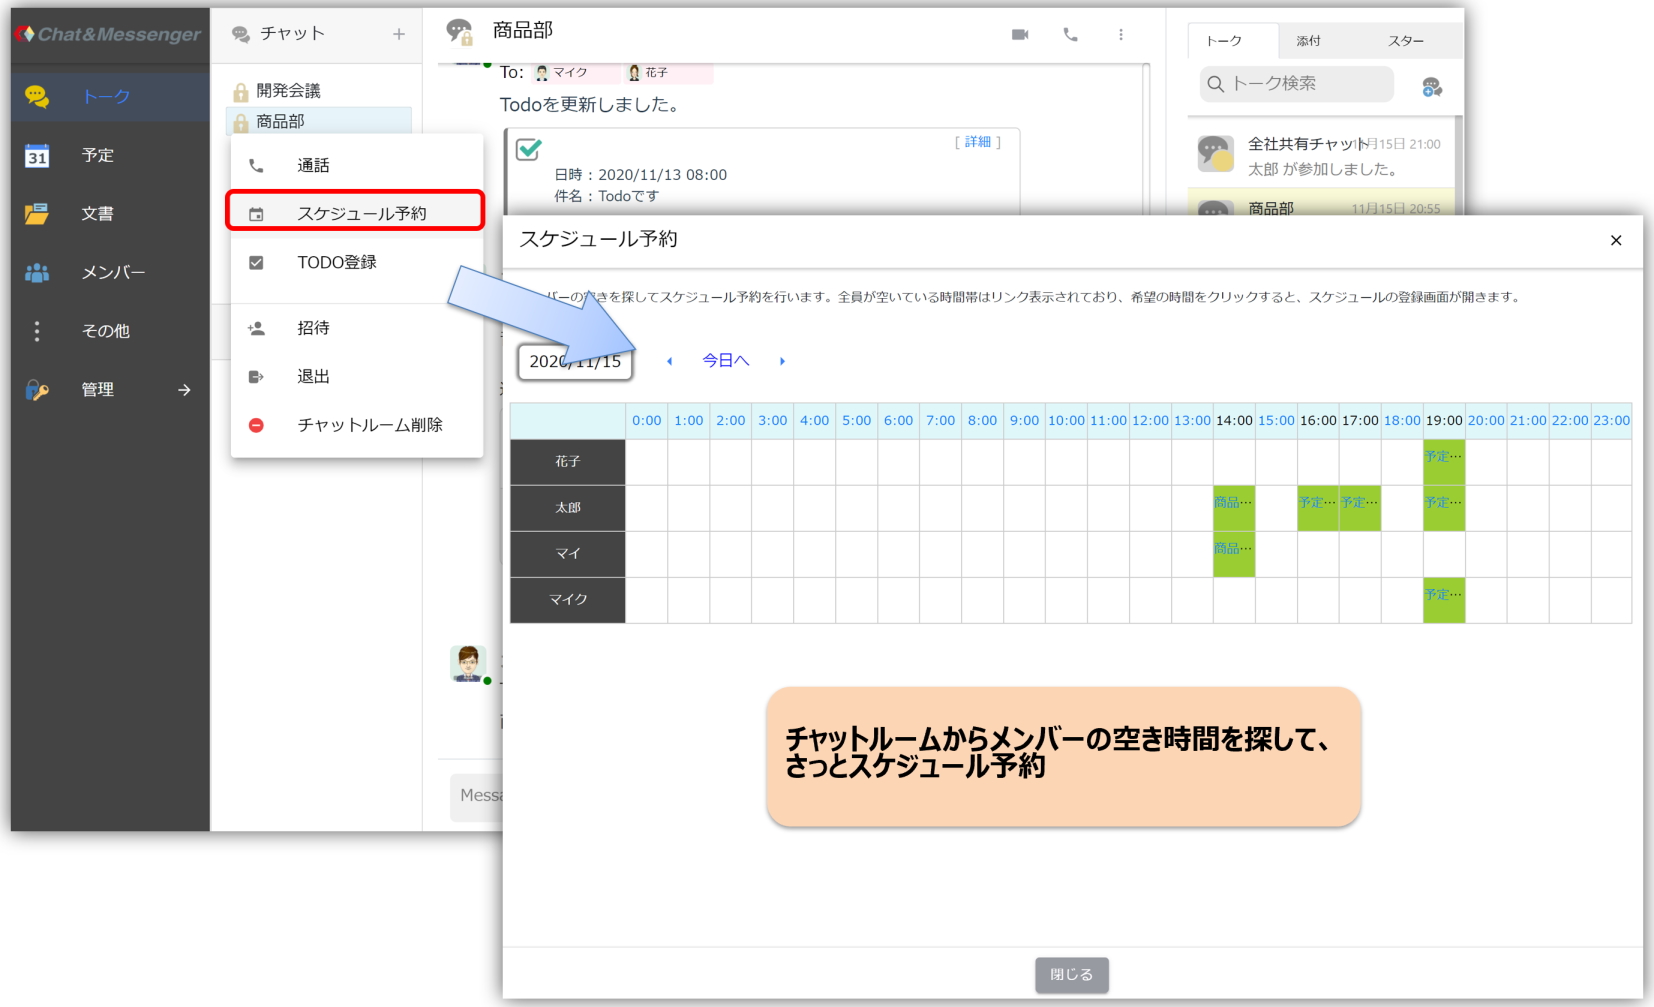Open the 予定 calendar in sidebar
This screenshot has height=1007, width=1654.
[97, 155]
